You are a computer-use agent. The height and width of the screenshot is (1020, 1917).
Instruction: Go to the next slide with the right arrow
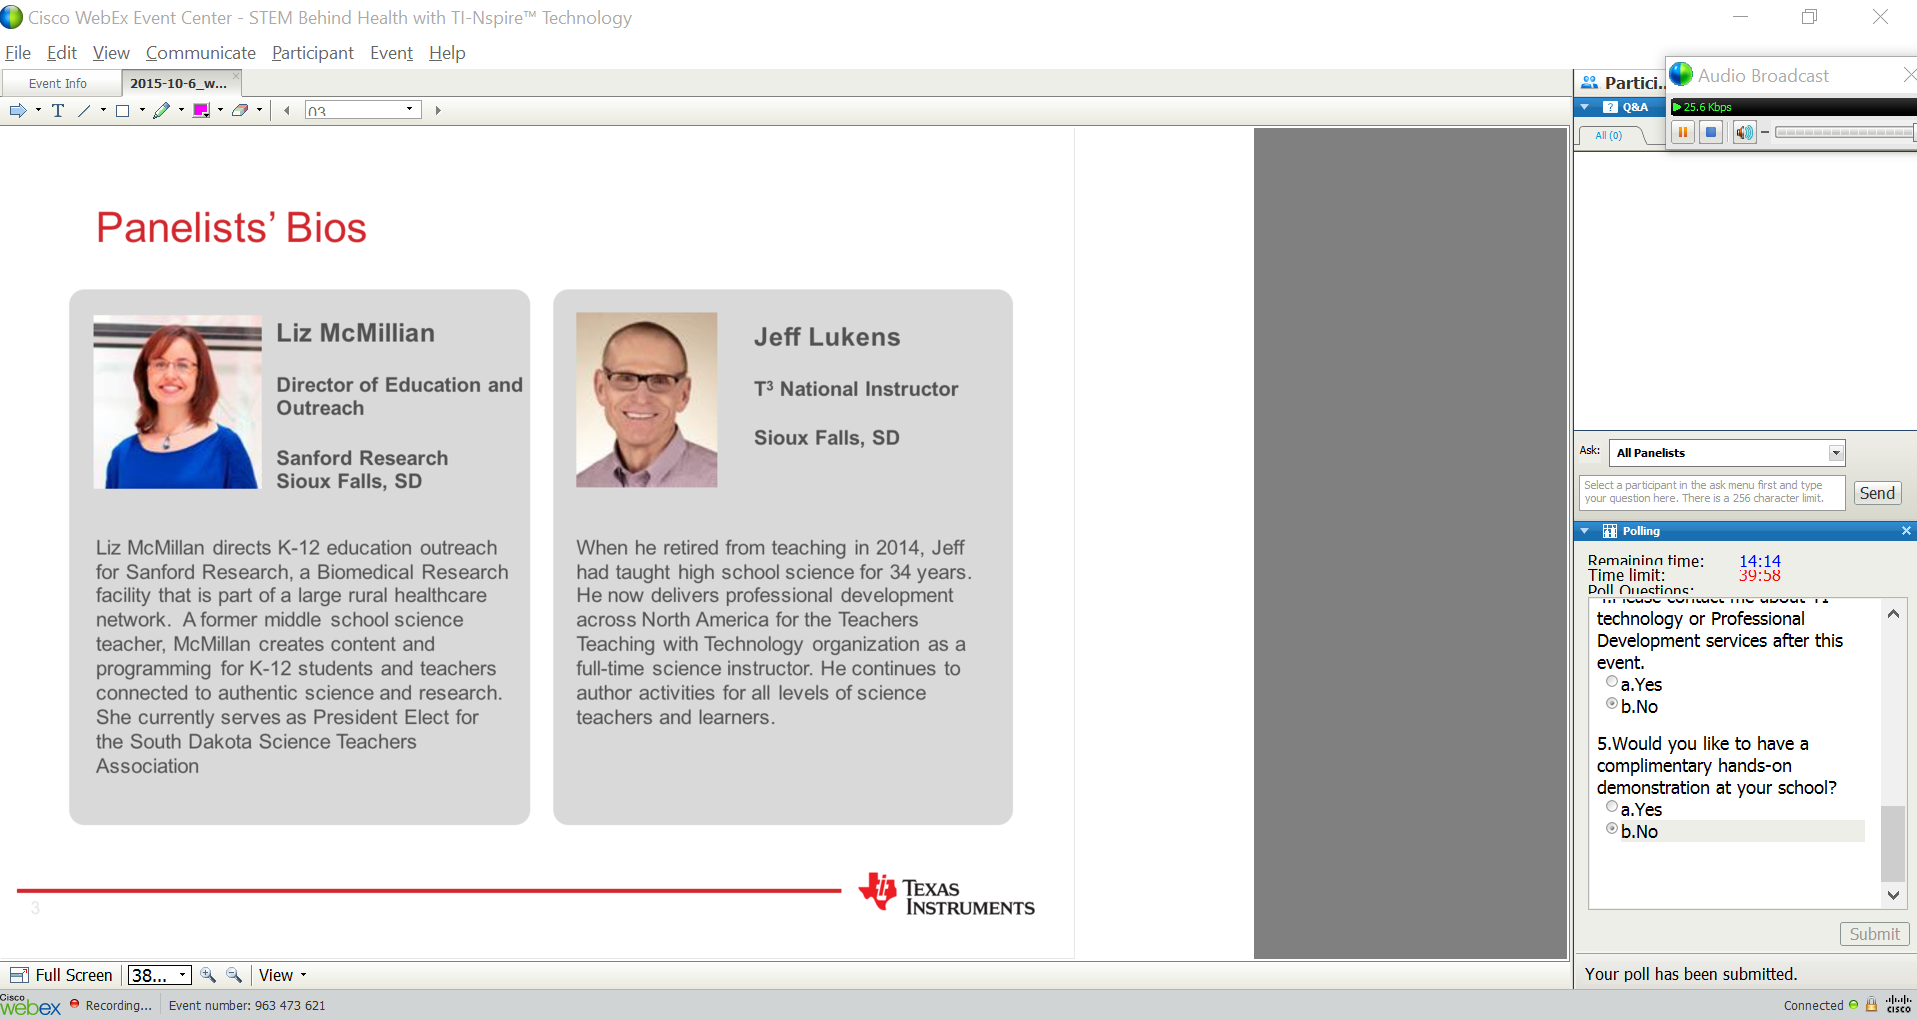438,110
